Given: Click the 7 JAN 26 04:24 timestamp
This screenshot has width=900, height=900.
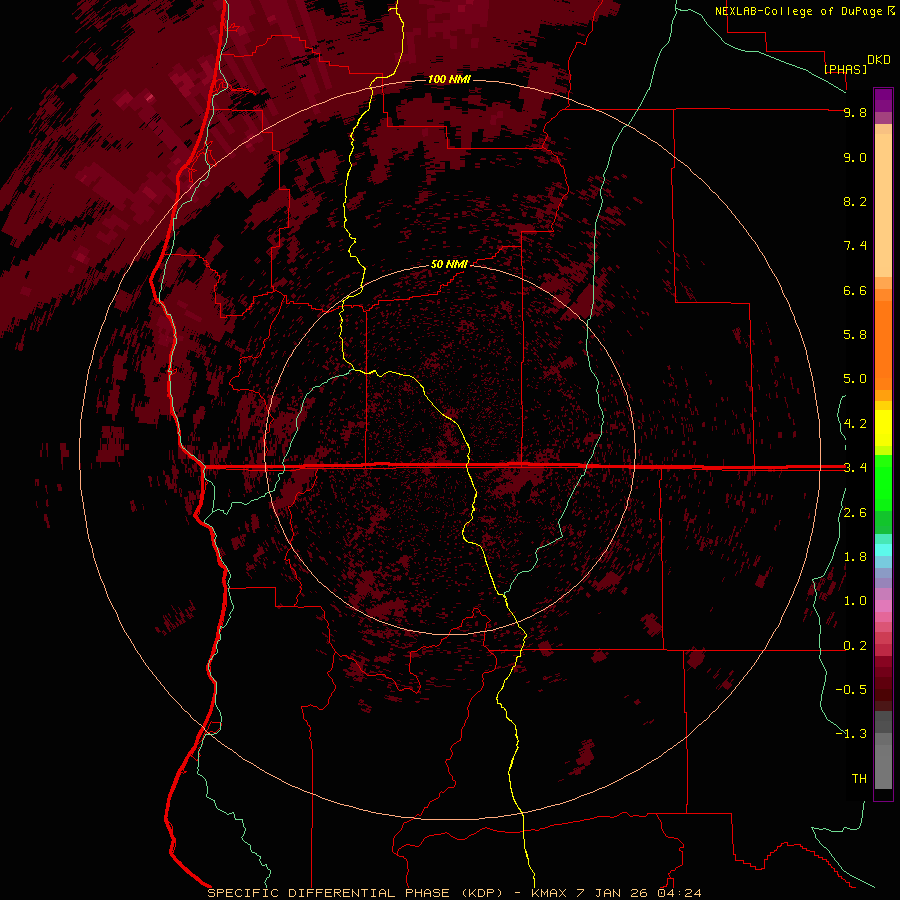Looking at the screenshot, I should tap(639, 893).
